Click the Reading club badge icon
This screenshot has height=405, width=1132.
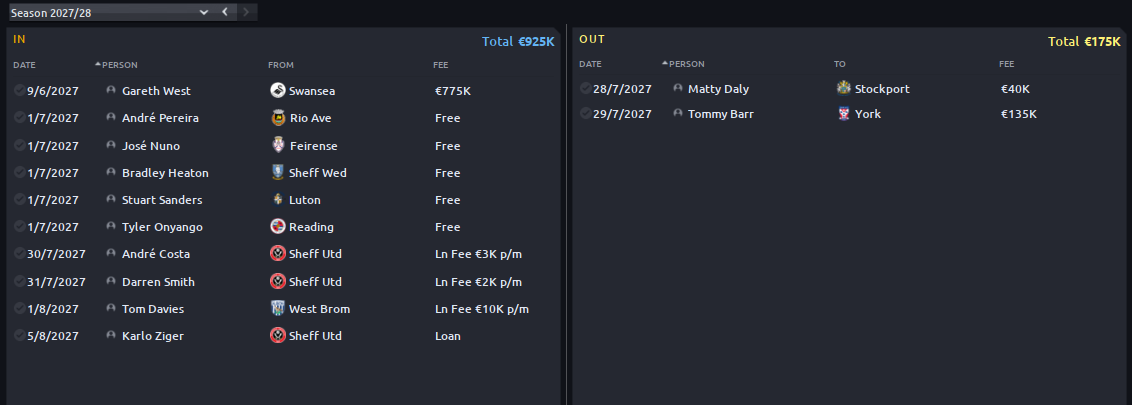tap(277, 227)
